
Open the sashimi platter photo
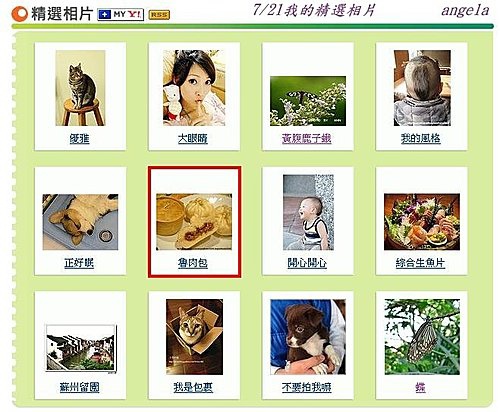(422, 222)
